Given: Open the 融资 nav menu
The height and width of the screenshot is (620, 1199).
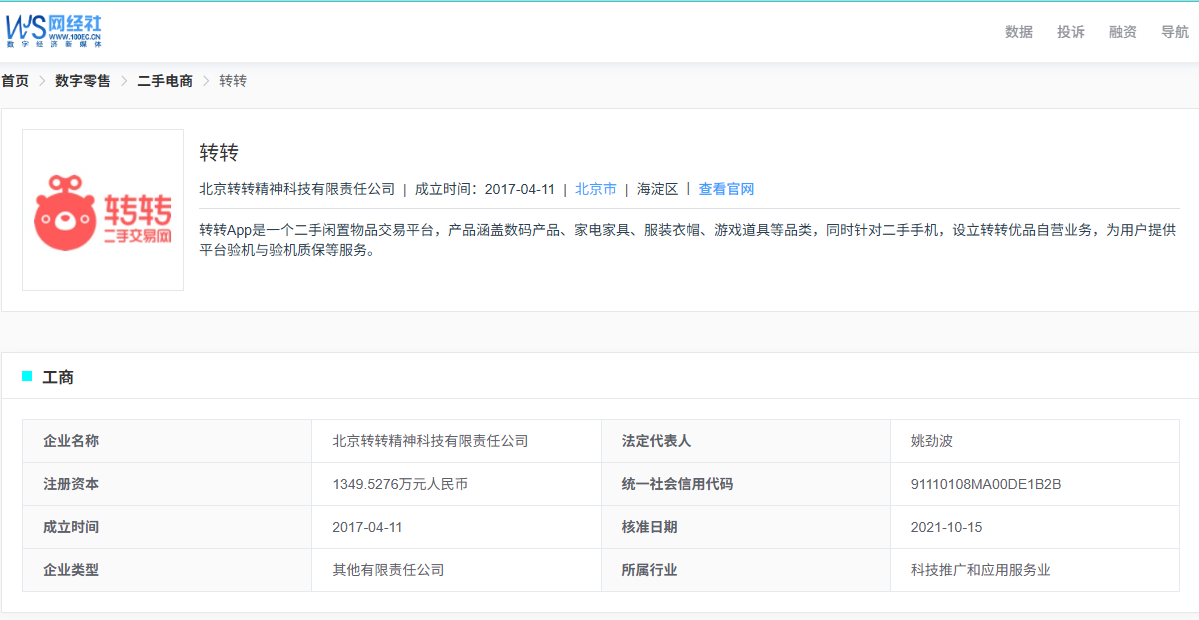Looking at the screenshot, I should point(1123,32).
